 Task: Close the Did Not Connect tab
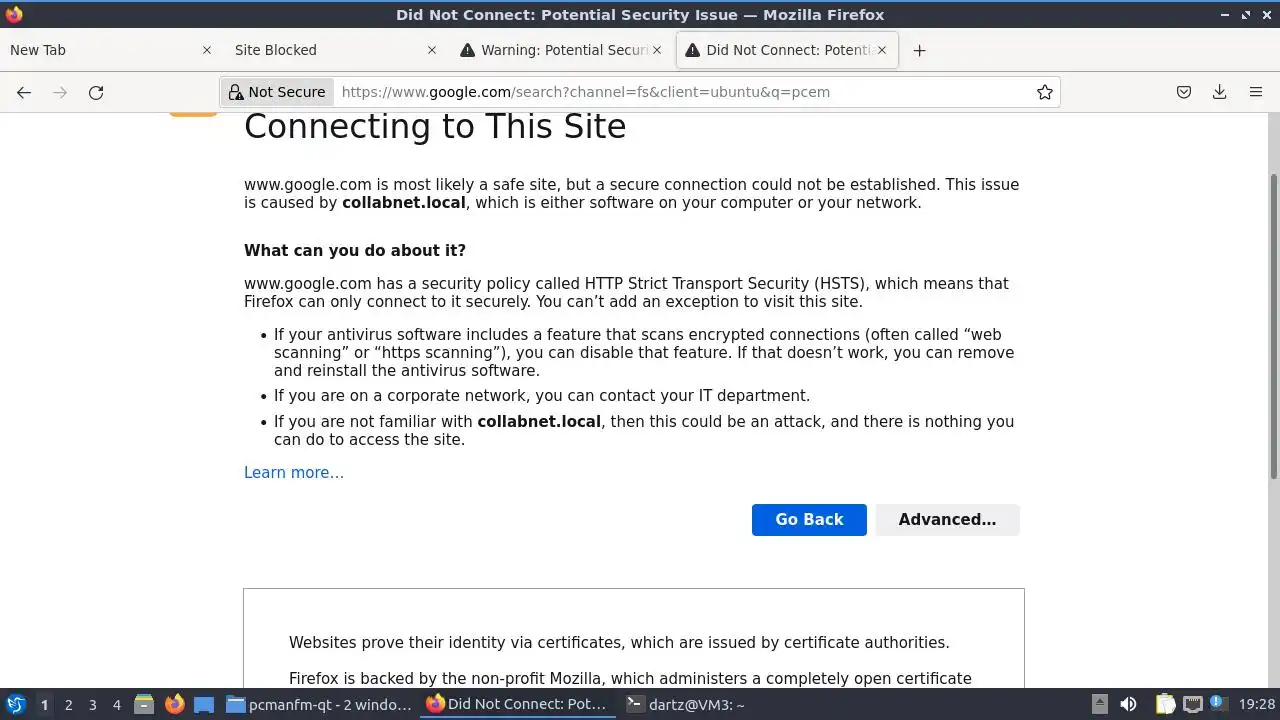pos(882,50)
